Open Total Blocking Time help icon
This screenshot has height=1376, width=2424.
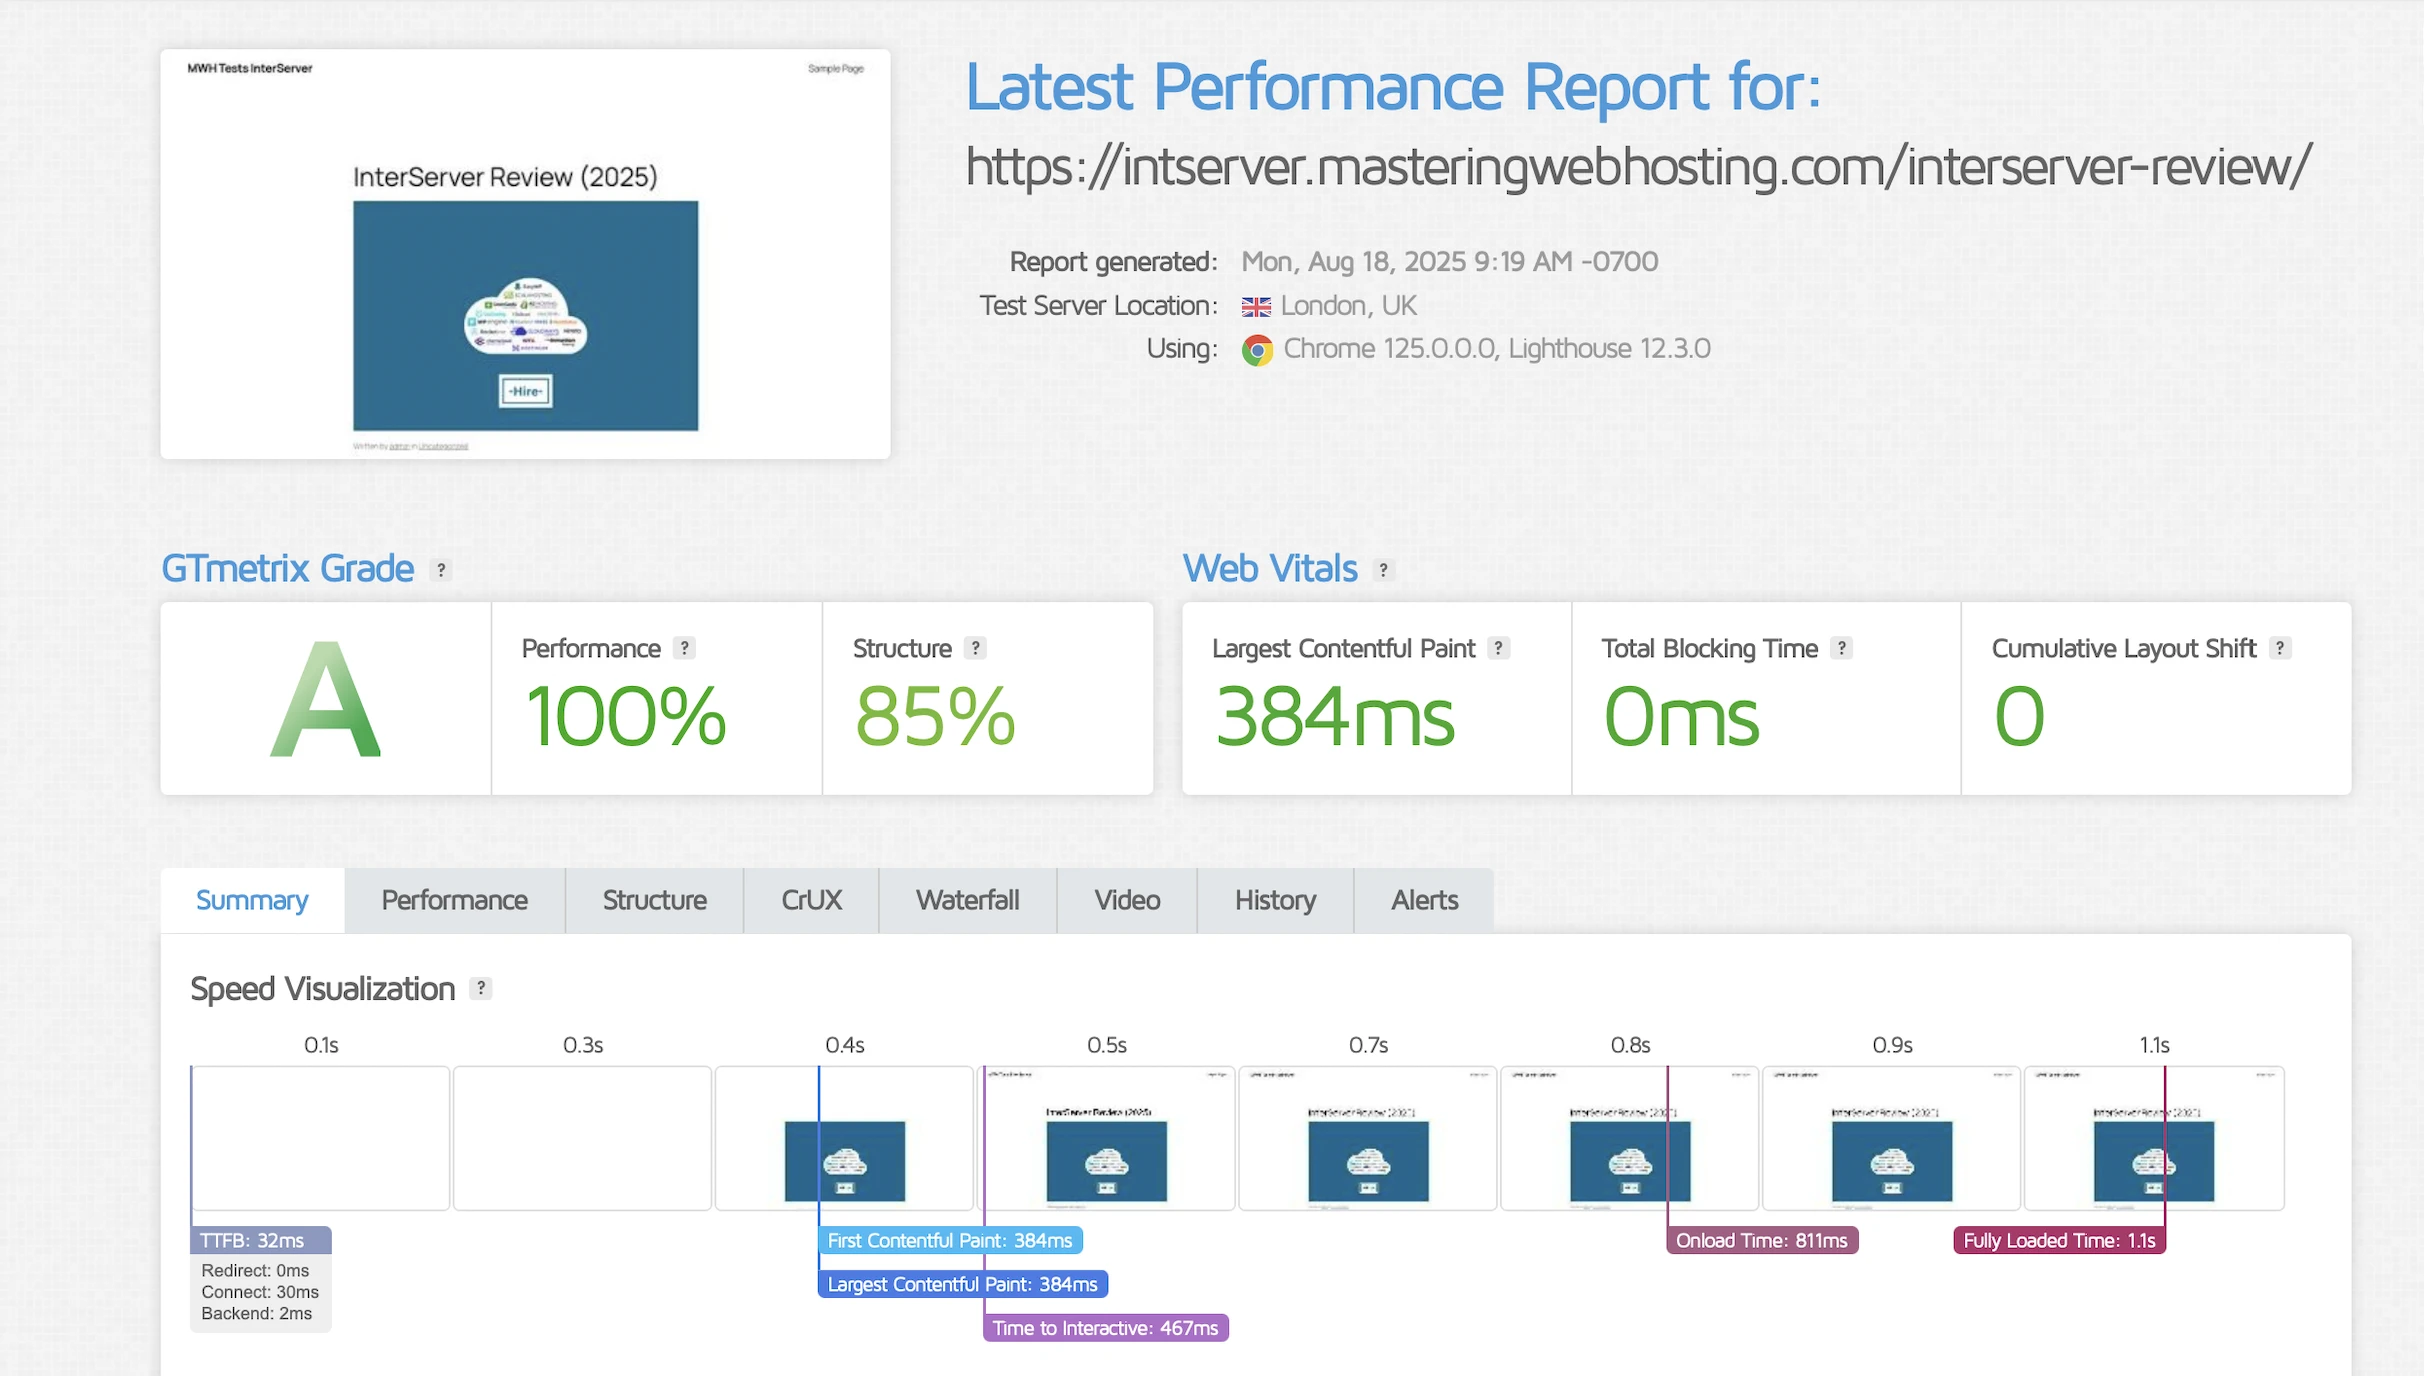1841,648
